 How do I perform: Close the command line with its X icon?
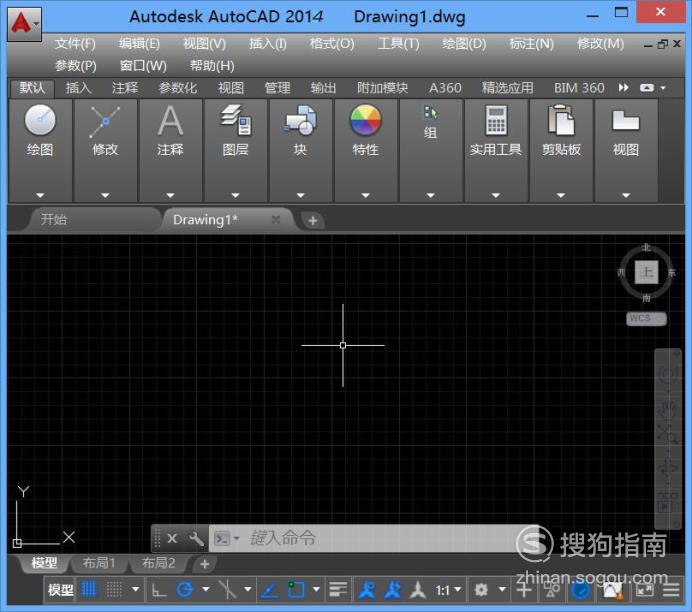[x=172, y=538]
